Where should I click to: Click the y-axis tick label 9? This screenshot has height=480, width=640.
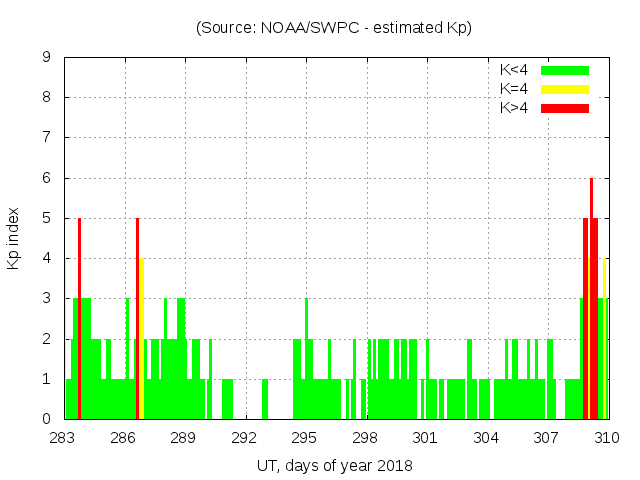pyautogui.click(x=46, y=57)
